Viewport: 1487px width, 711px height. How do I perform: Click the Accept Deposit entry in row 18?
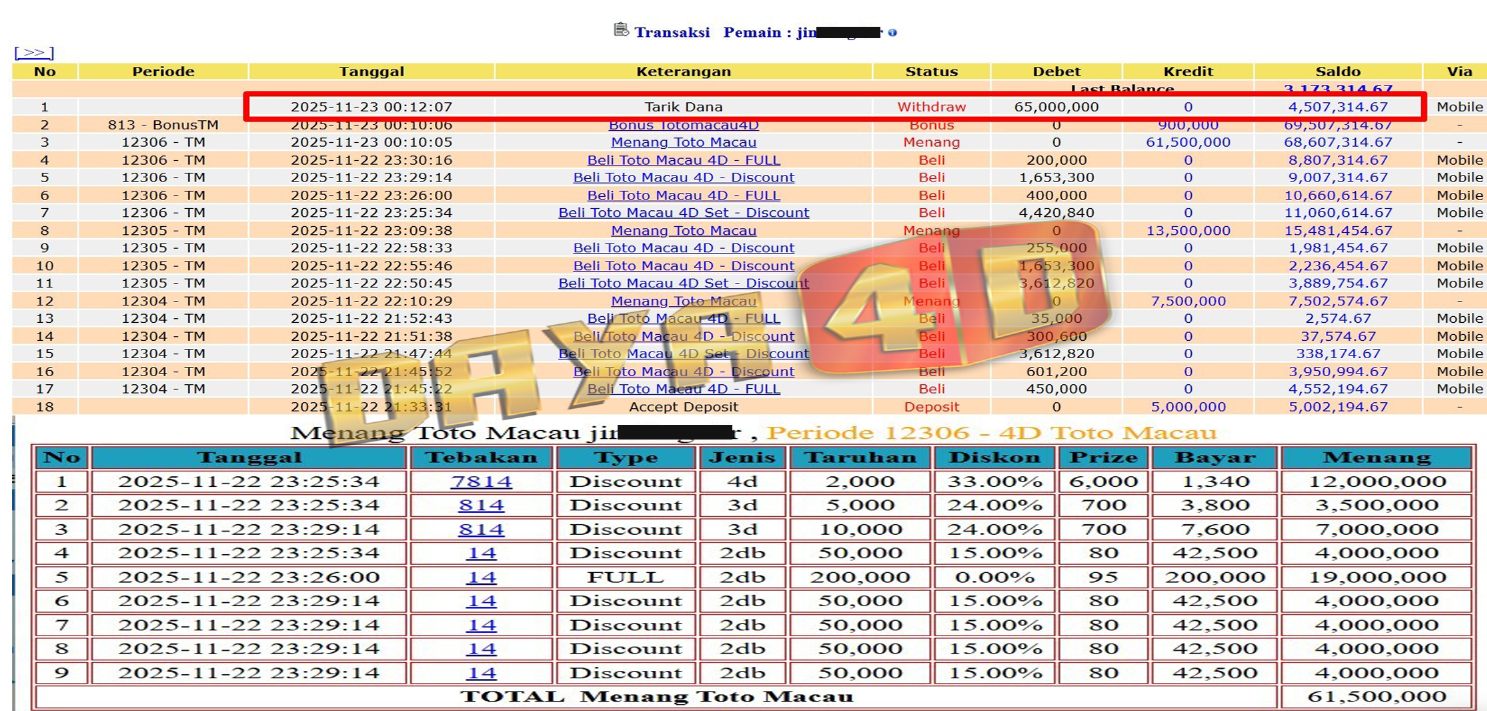point(683,407)
